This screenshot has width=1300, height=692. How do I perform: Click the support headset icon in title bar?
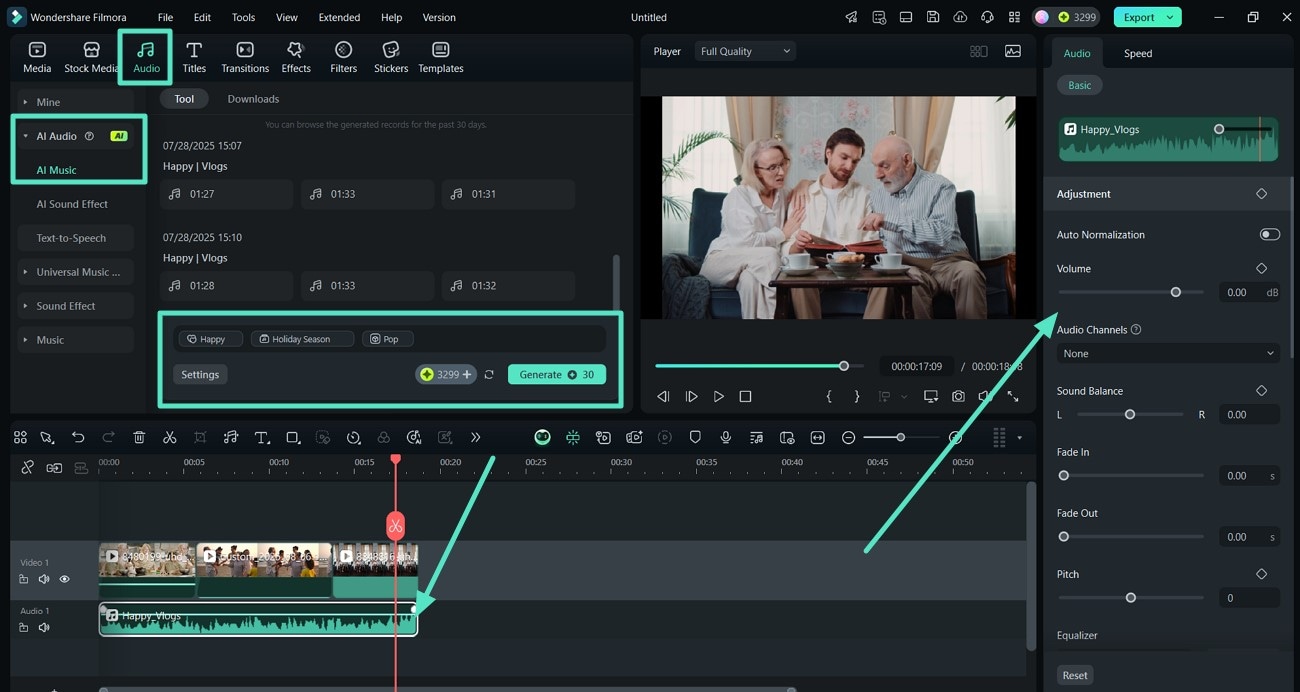click(987, 17)
